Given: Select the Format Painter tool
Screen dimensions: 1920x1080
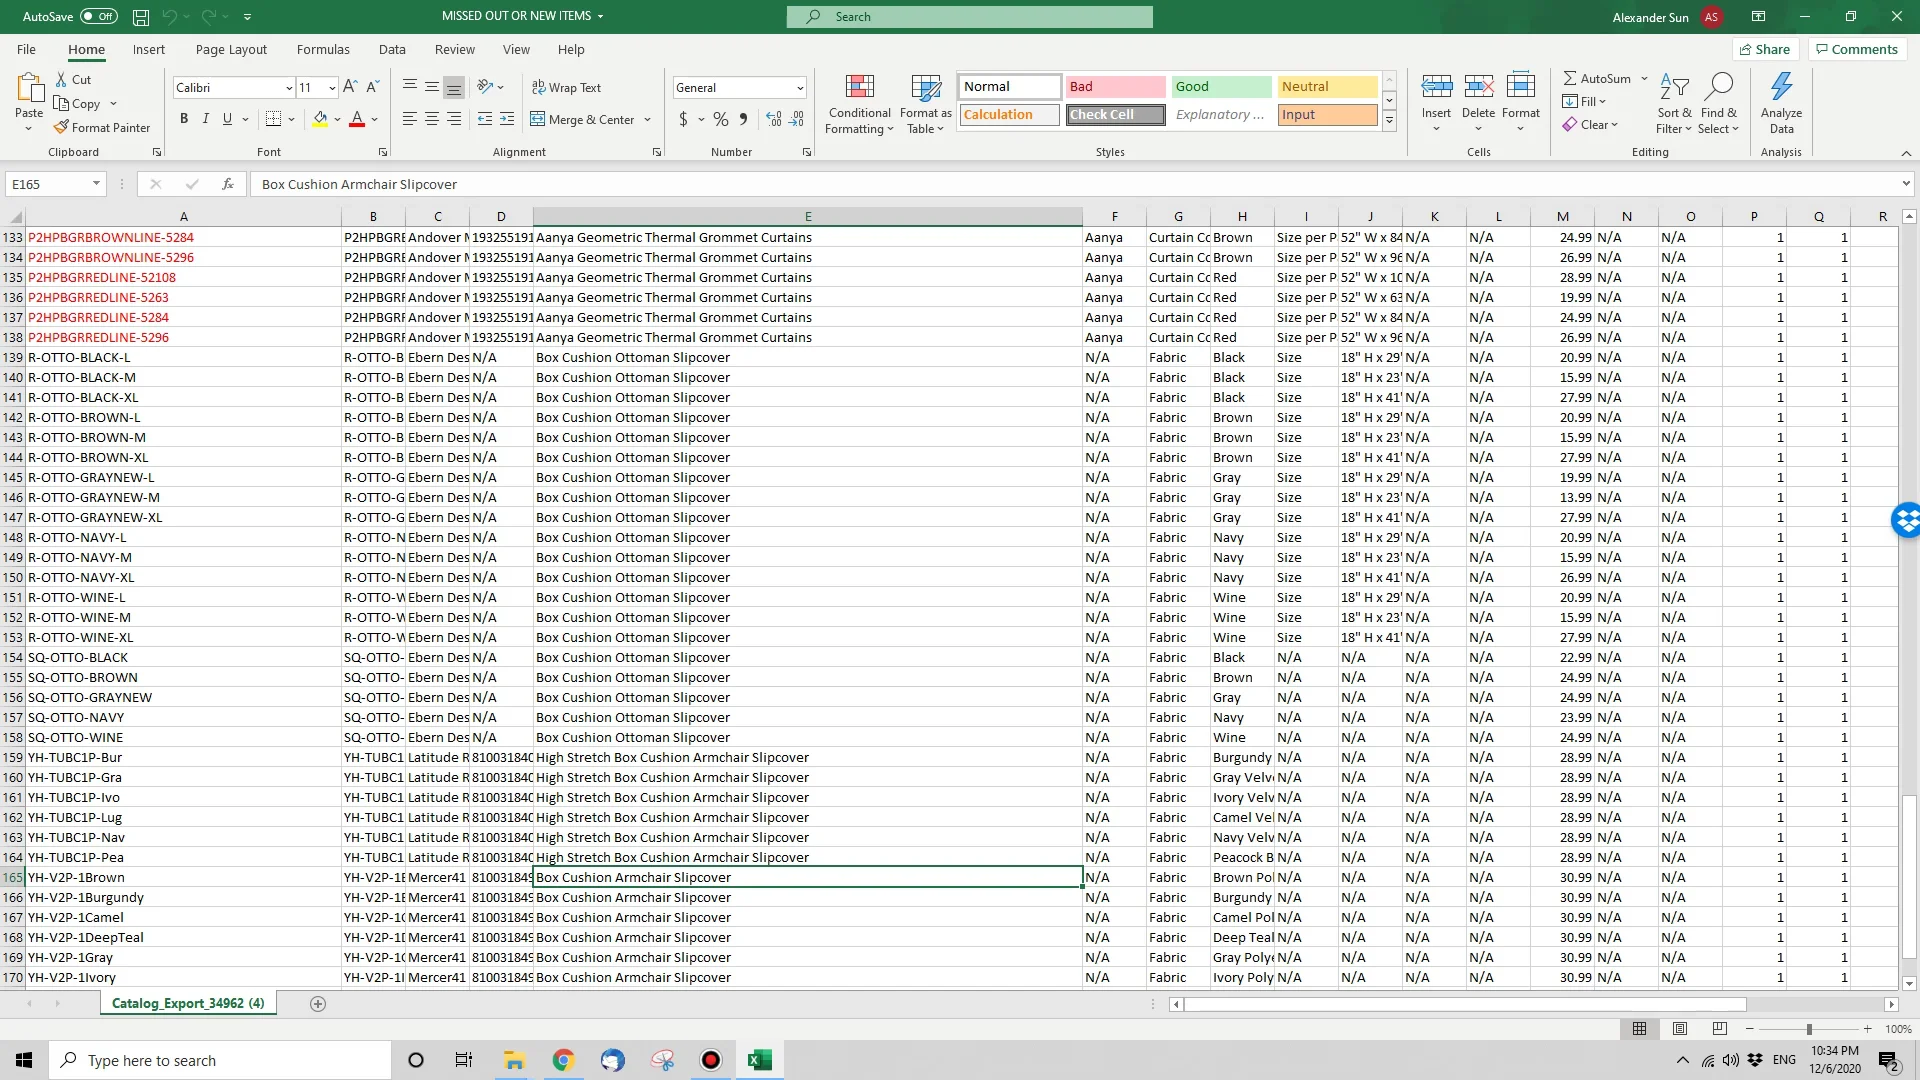Looking at the screenshot, I should click(x=103, y=127).
